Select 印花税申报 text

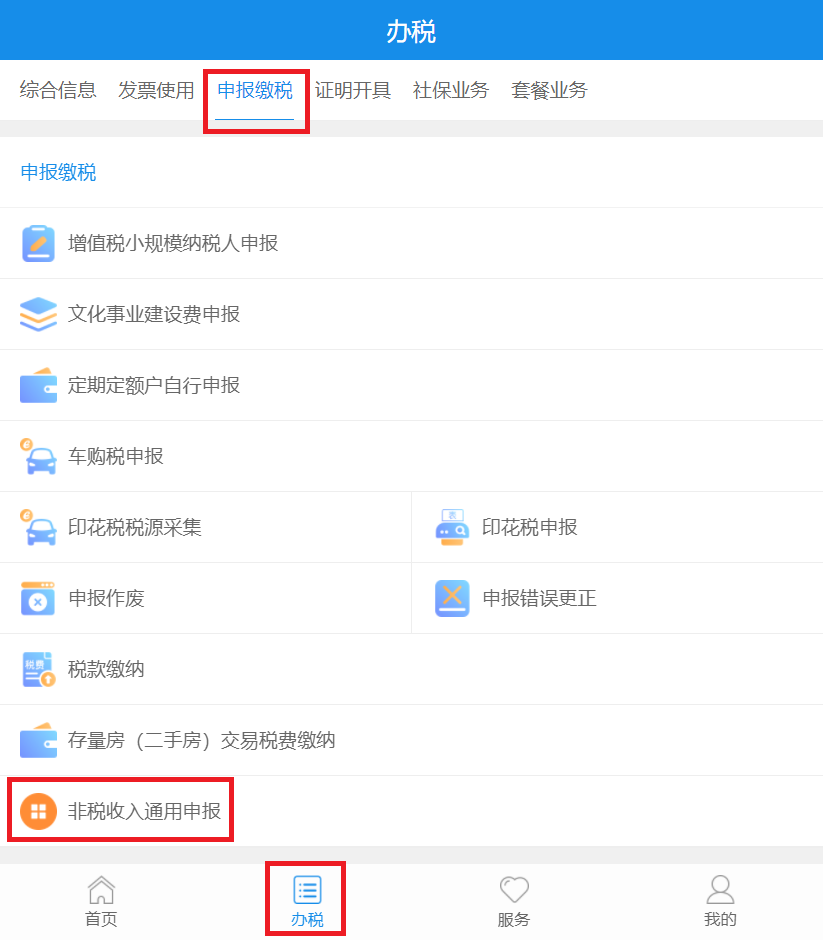point(530,528)
